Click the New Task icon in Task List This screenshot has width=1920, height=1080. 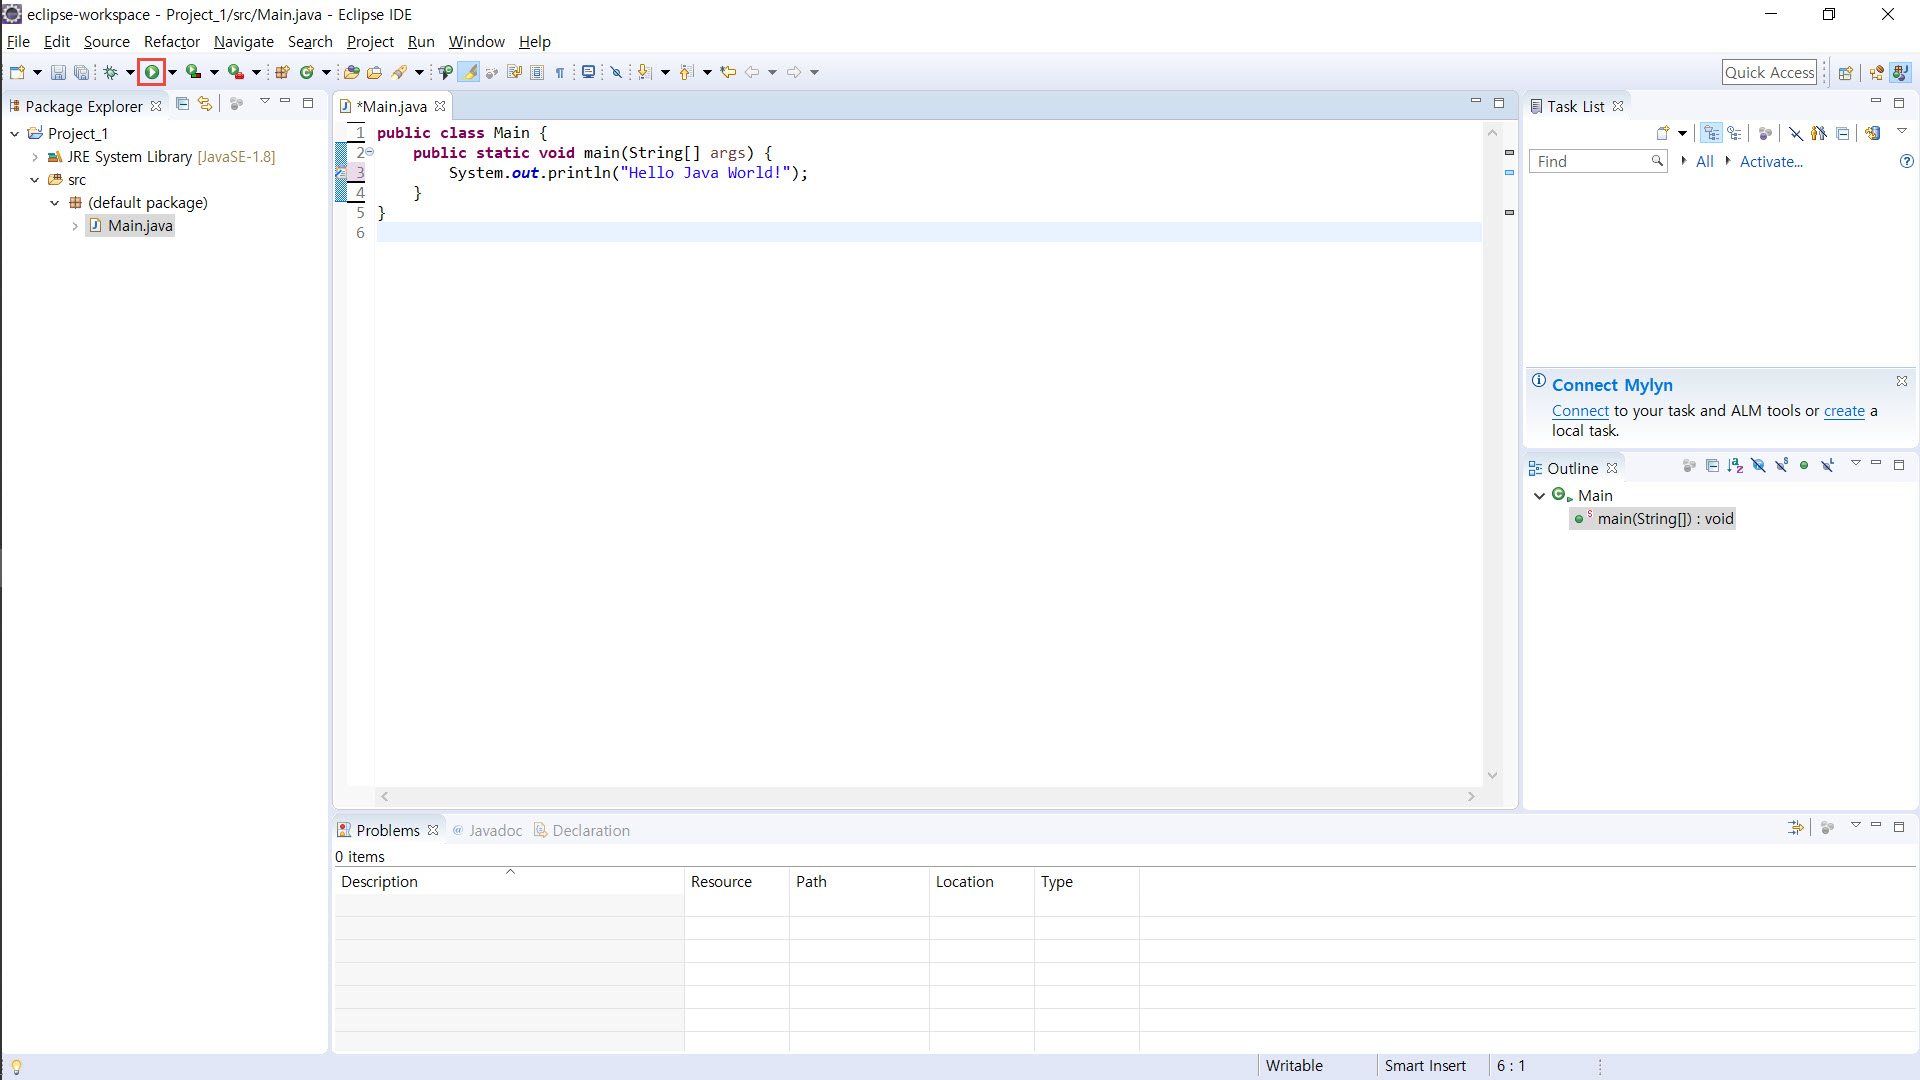coord(1663,133)
